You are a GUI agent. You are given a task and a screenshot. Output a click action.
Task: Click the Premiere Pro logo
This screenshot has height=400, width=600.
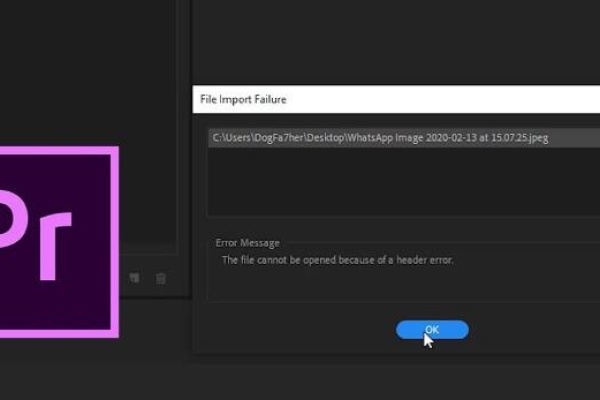pyautogui.click(x=55, y=240)
